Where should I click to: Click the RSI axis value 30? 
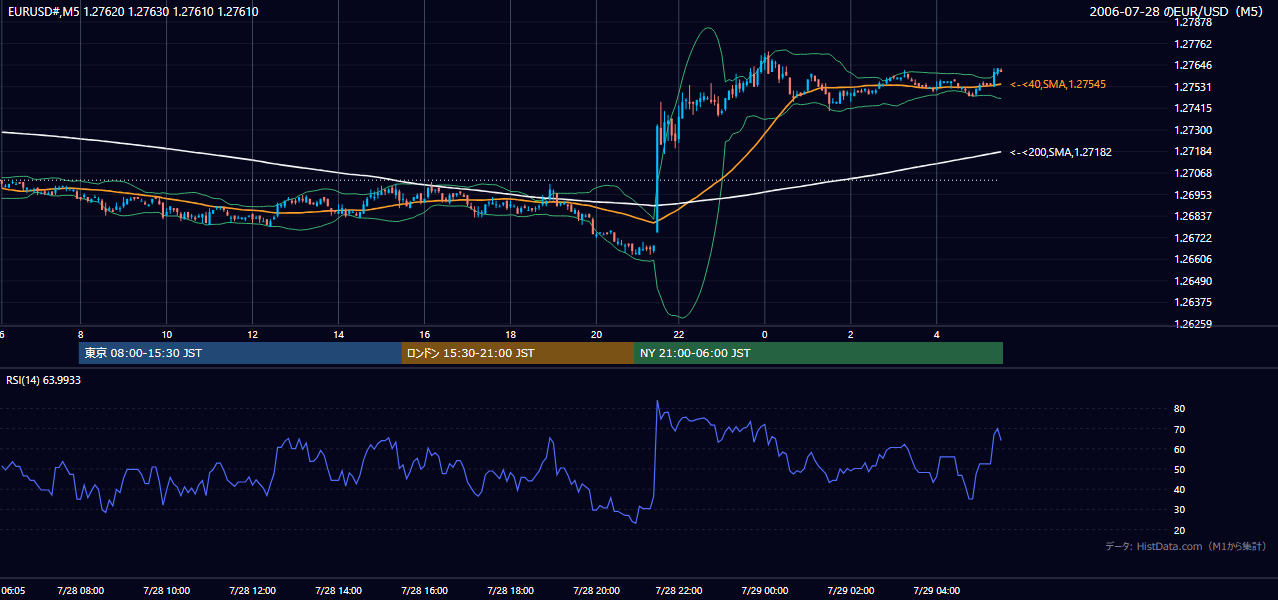(x=1179, y=511)
